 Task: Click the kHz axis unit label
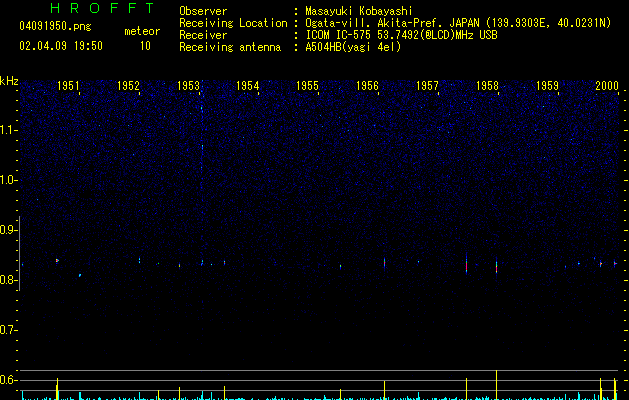9,81
